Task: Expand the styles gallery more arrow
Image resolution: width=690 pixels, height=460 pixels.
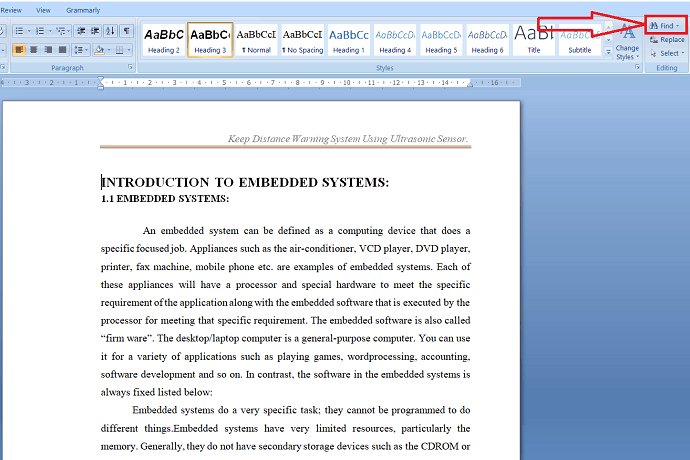Action: coord(608,52)
